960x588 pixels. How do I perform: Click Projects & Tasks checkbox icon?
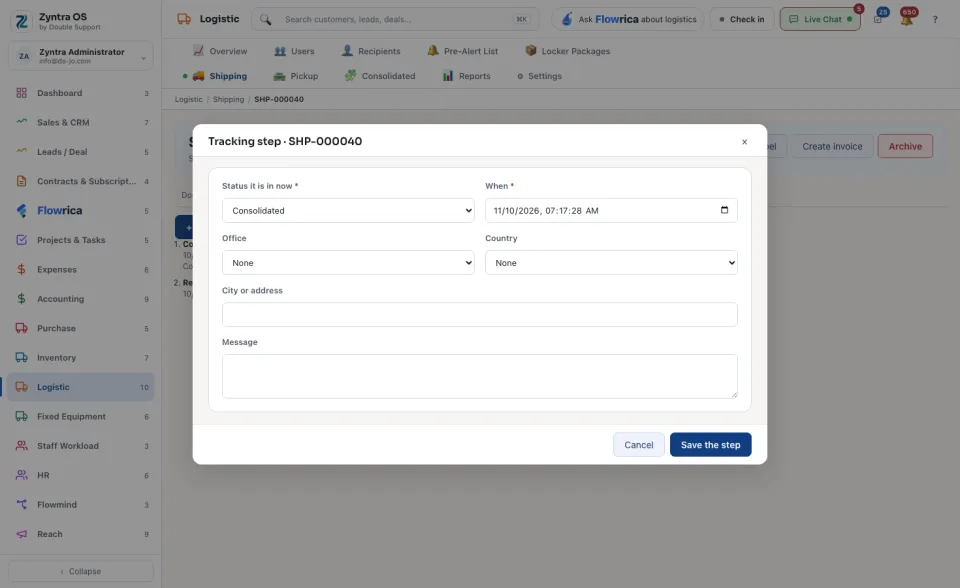21,240
